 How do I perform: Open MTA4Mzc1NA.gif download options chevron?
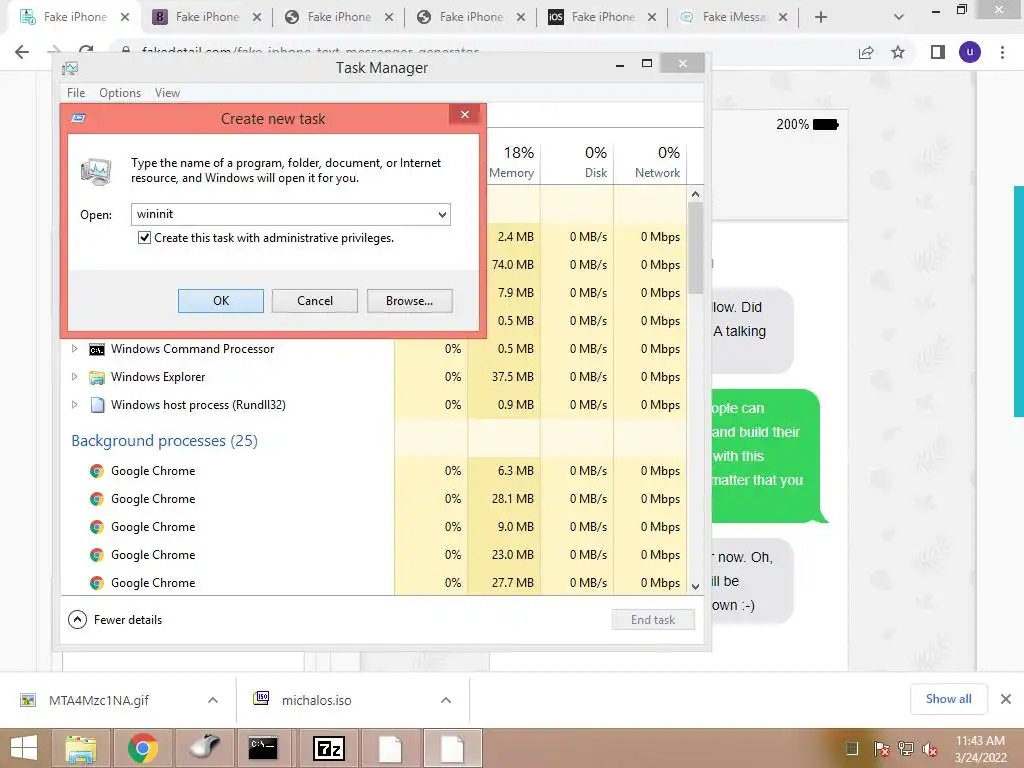click(213, 700)
